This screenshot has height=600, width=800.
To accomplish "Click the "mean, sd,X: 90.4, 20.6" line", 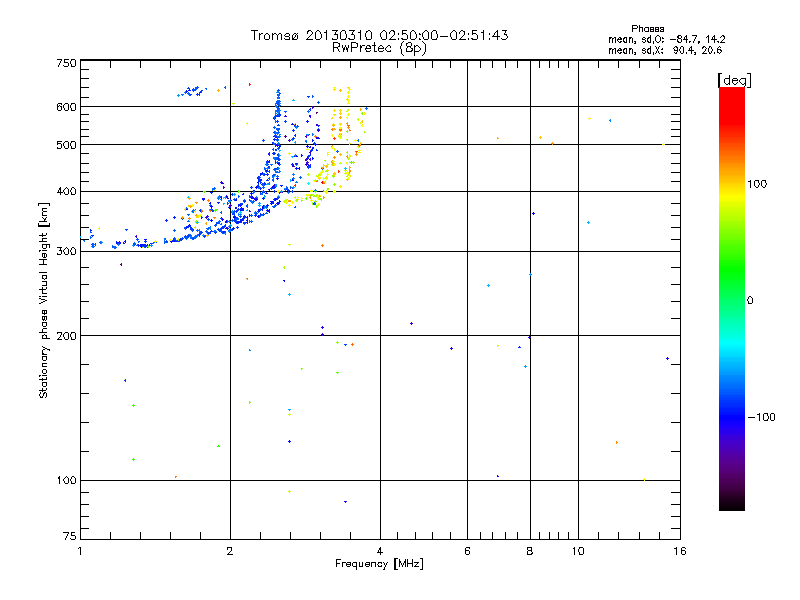I will pos(665,50).
